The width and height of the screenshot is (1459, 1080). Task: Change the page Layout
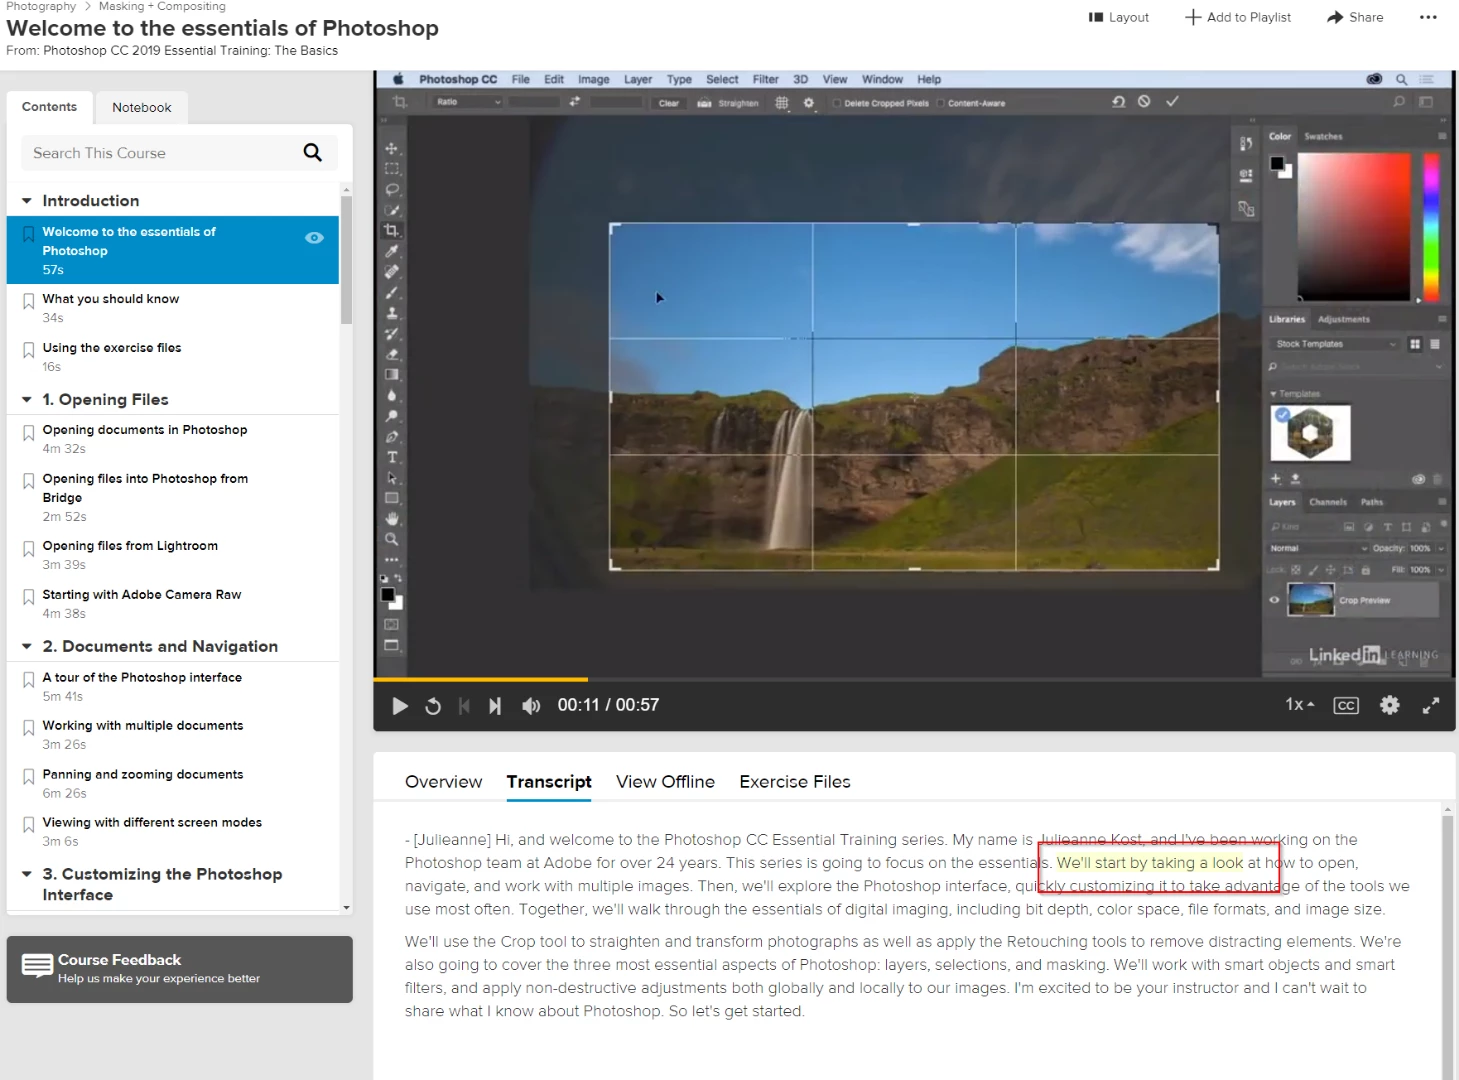[1119, 17]
